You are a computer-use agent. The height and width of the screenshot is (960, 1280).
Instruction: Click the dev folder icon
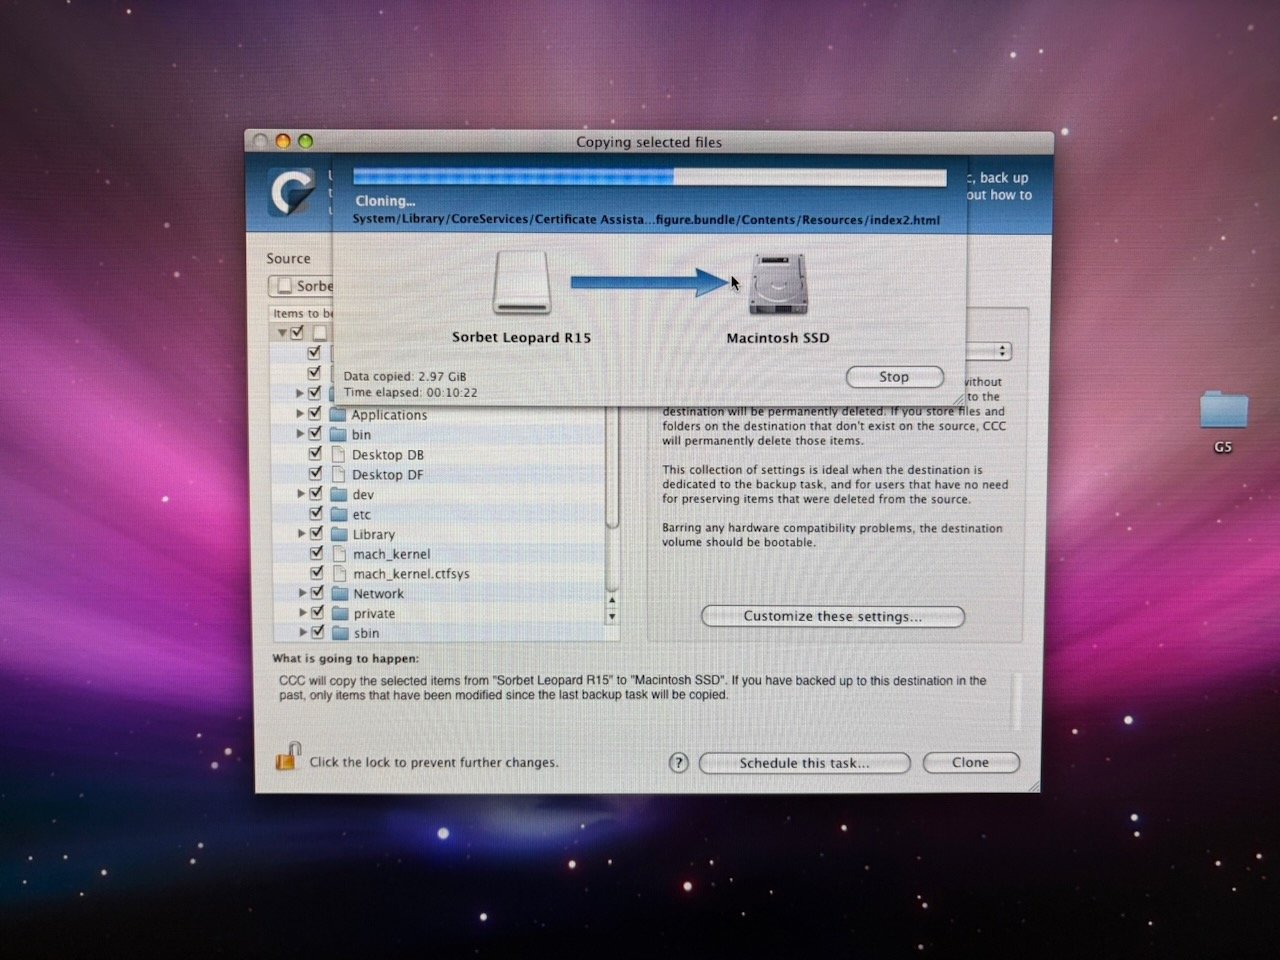point(338,494)
